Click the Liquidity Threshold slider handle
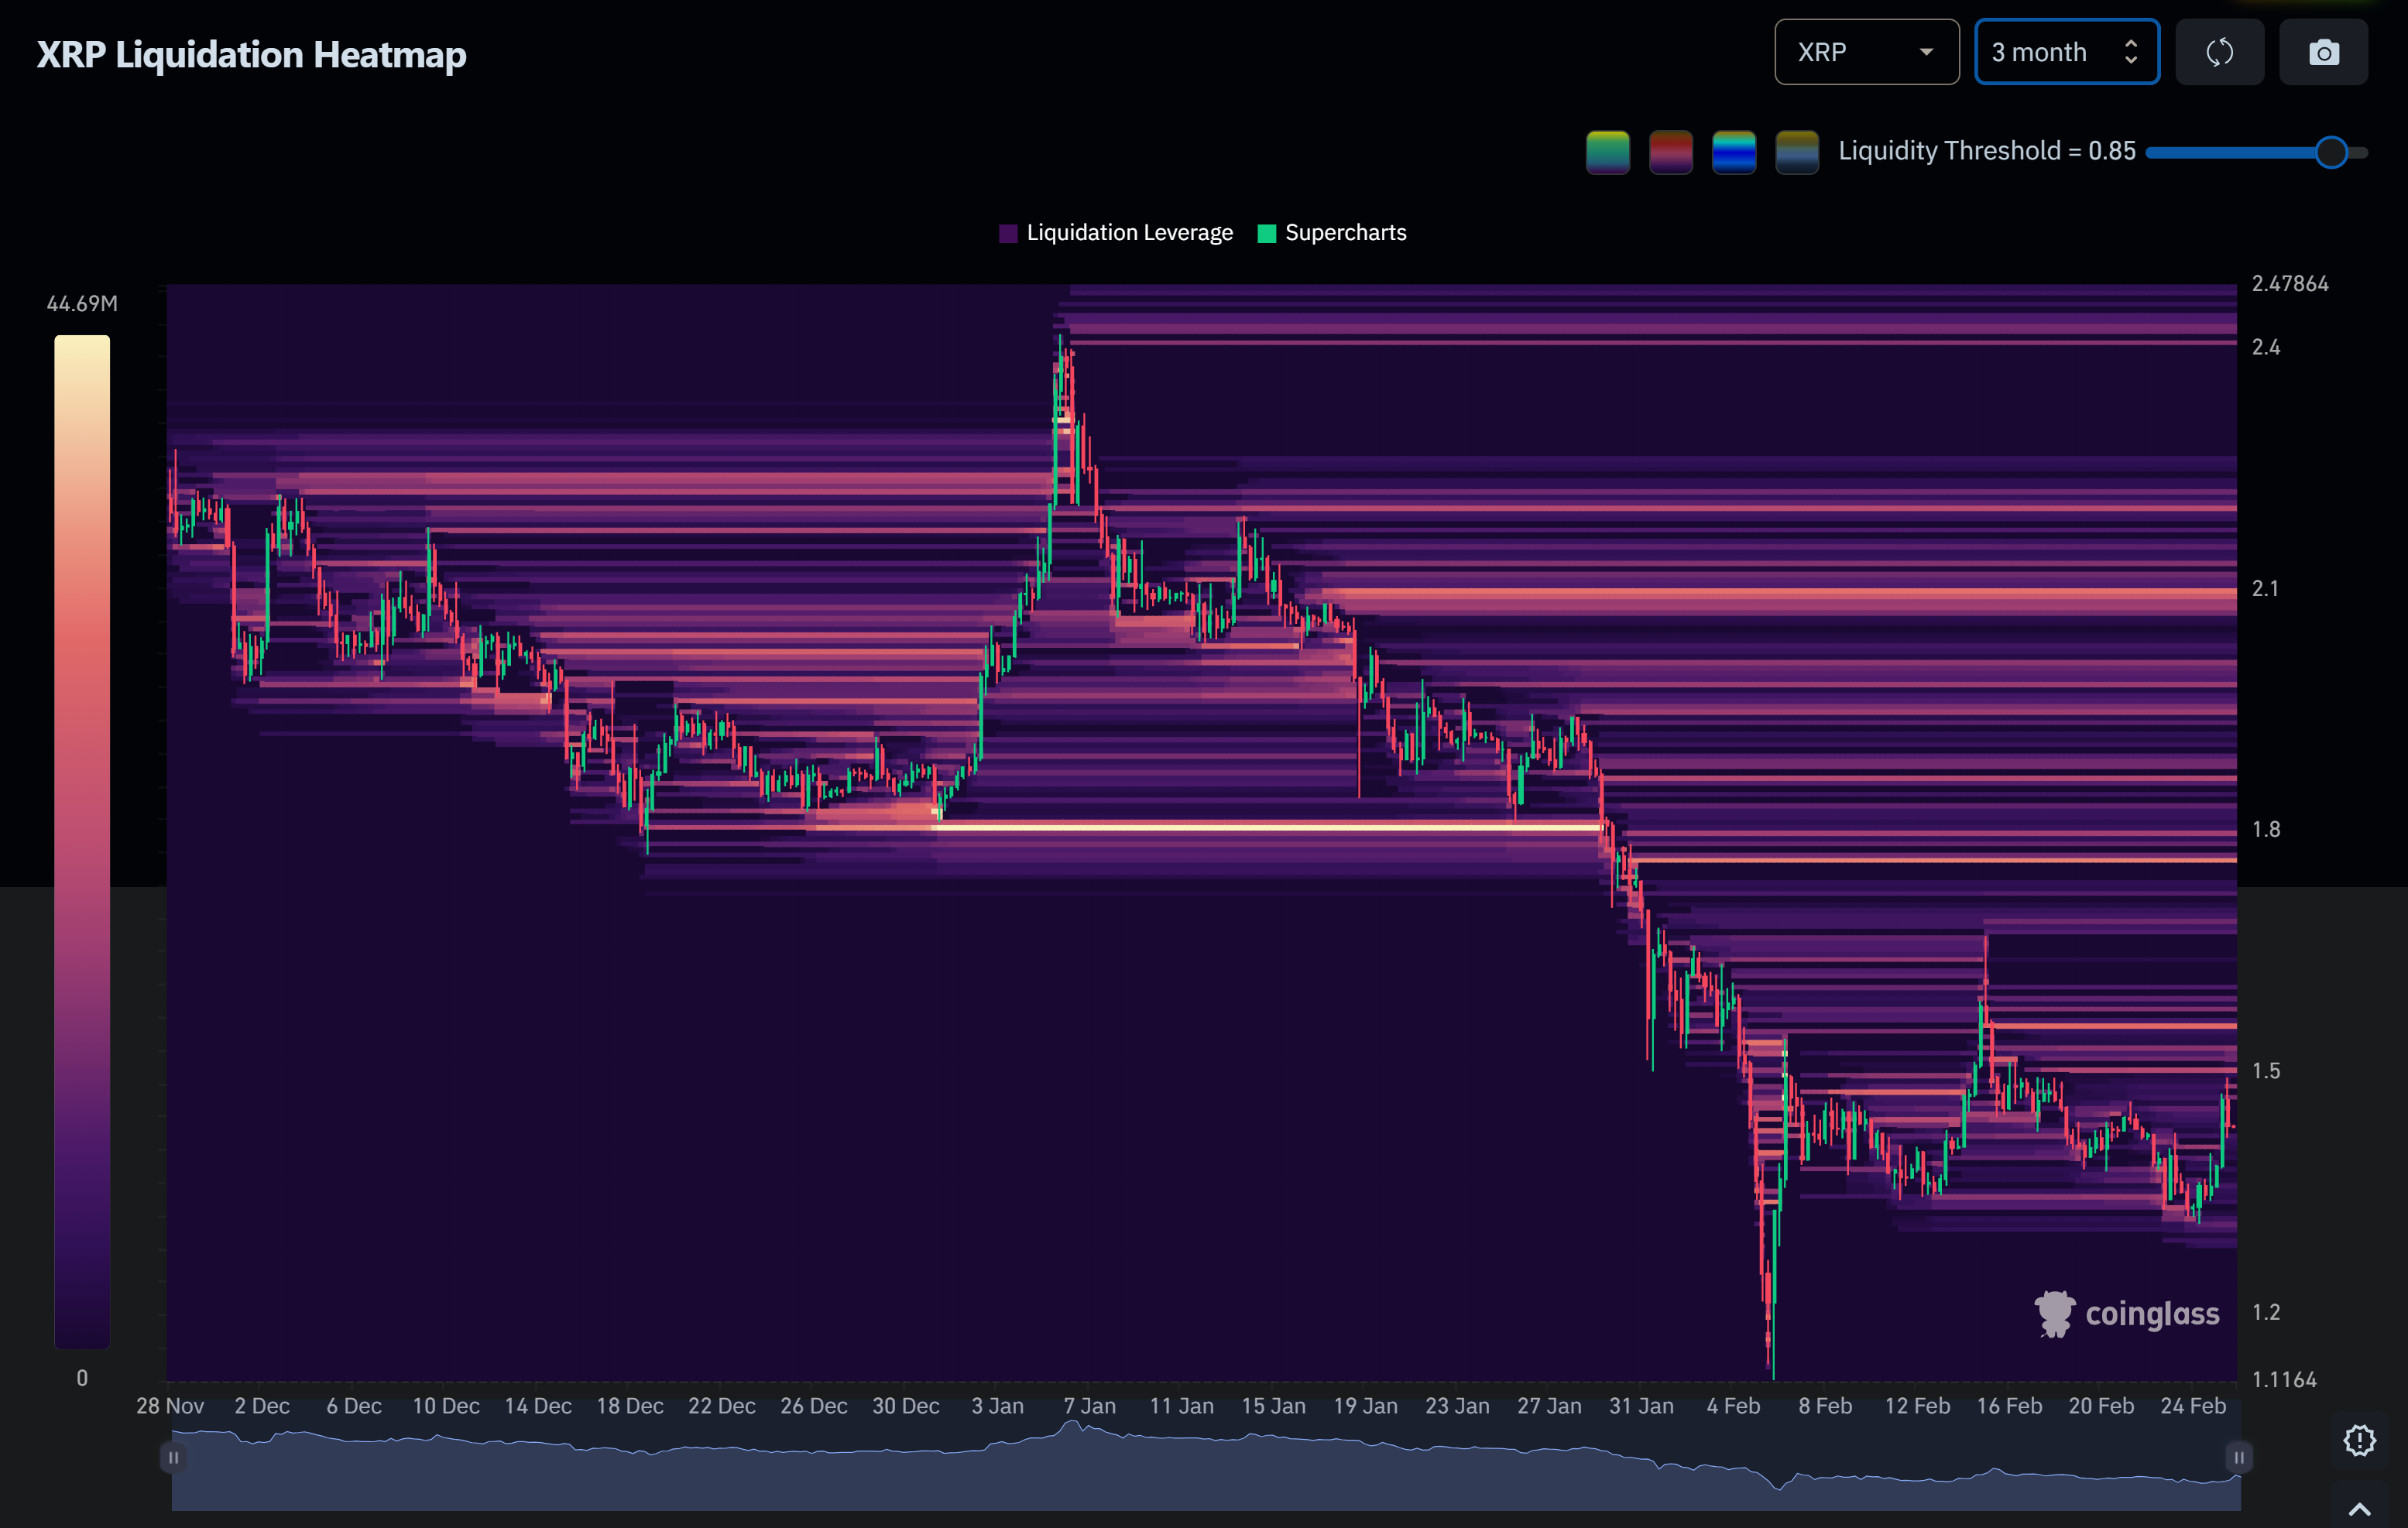This screenshot has height=1528, width=2408. (x=2331, y=152)
